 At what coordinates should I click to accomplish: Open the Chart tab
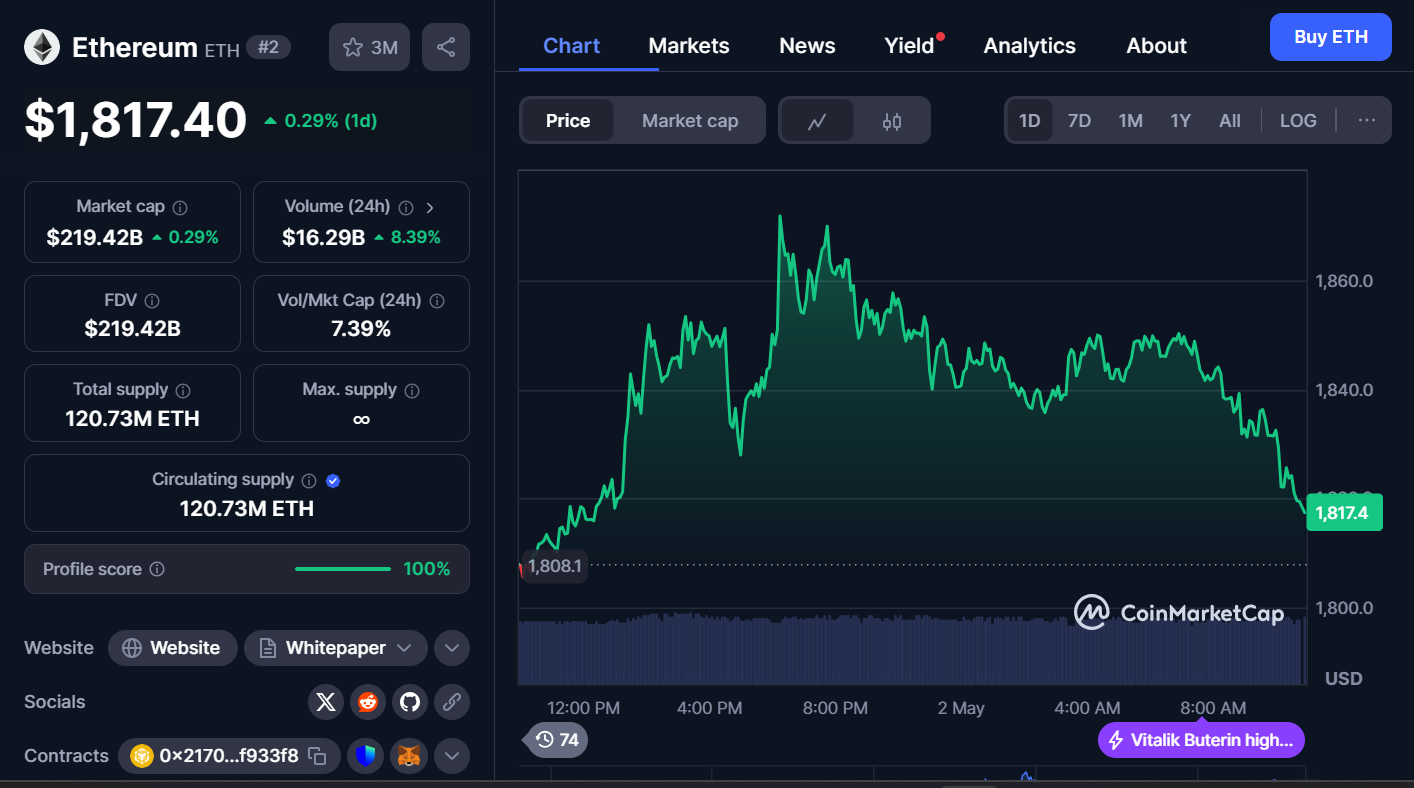[572, 46]
